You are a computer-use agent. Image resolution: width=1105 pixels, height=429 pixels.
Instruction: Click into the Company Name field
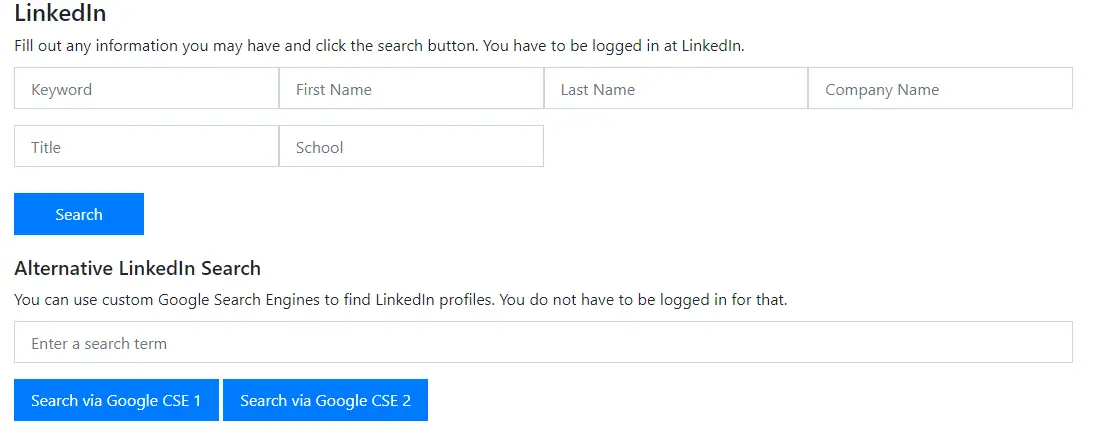pyautogui.click(x=940, y=89)
